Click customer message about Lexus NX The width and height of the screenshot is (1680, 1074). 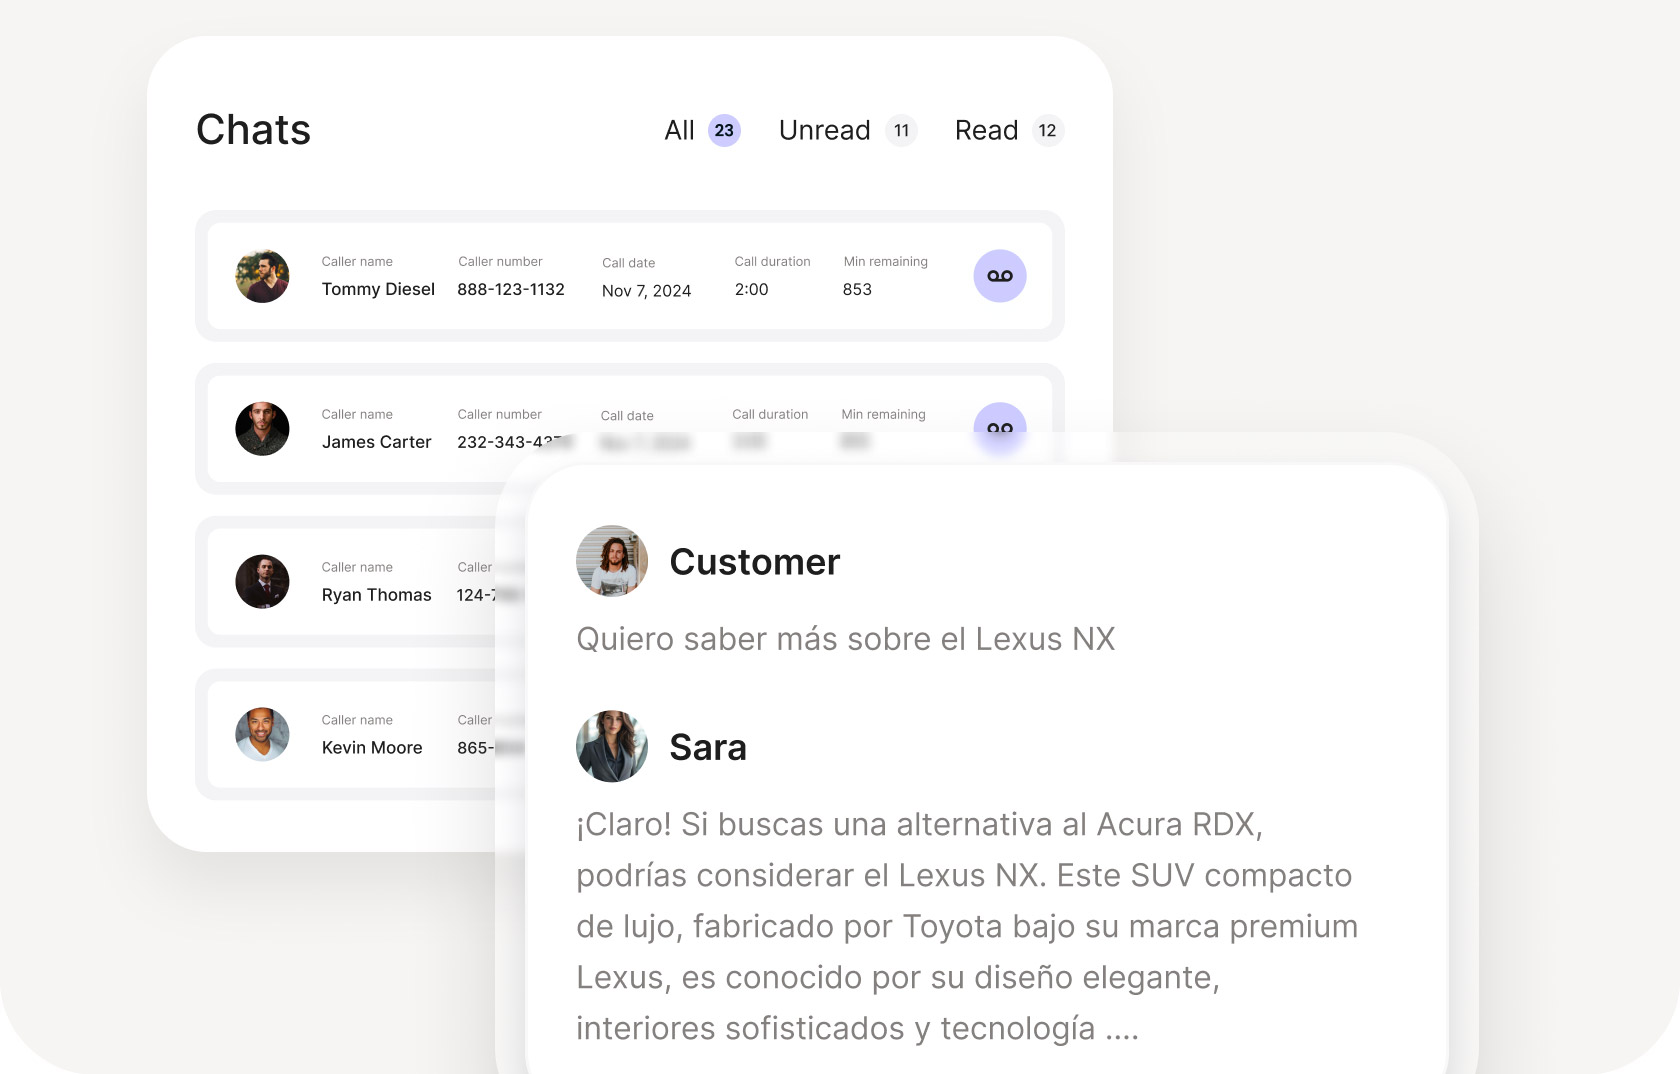pyautogui.click(x=846, y=639)
